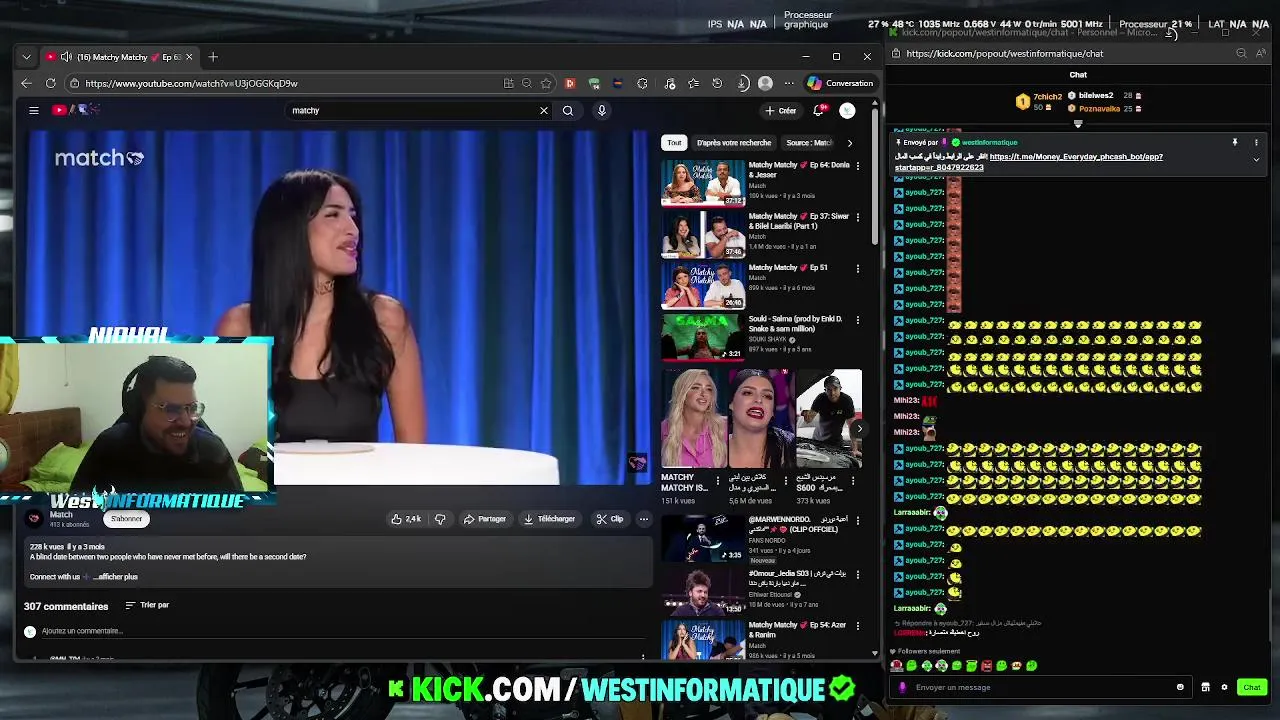Image resolution: width=1280 pixels, height=720 pixels.
Task: Go back in the YouTube browser window
Action: [x=27, y=83]
